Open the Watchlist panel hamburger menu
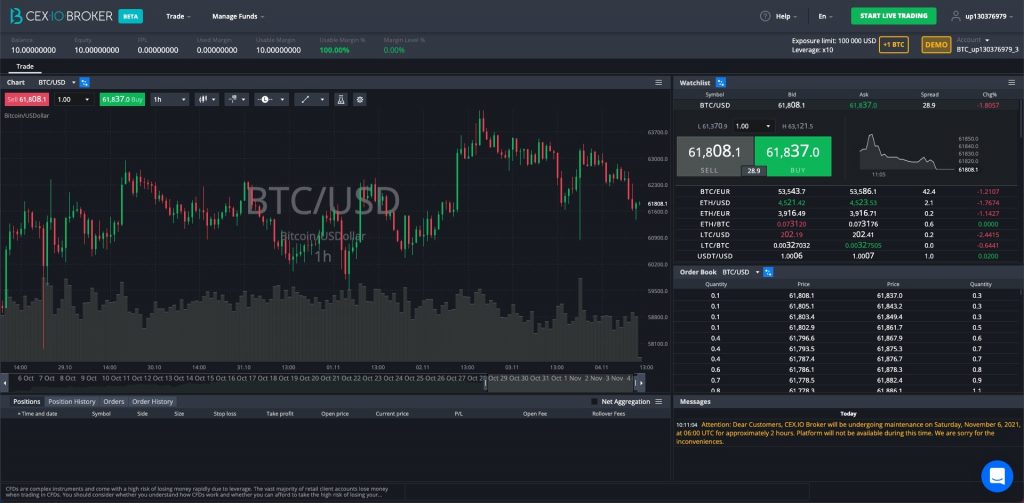 tap(1012, 82)
